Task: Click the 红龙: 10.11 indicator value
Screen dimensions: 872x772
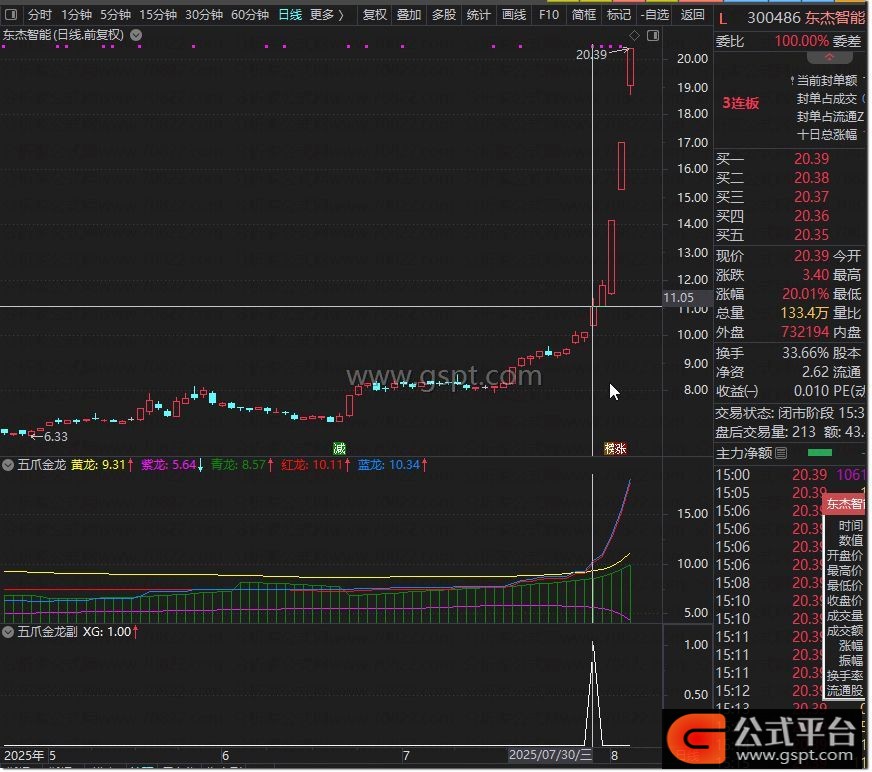Action: coord(316,466)
